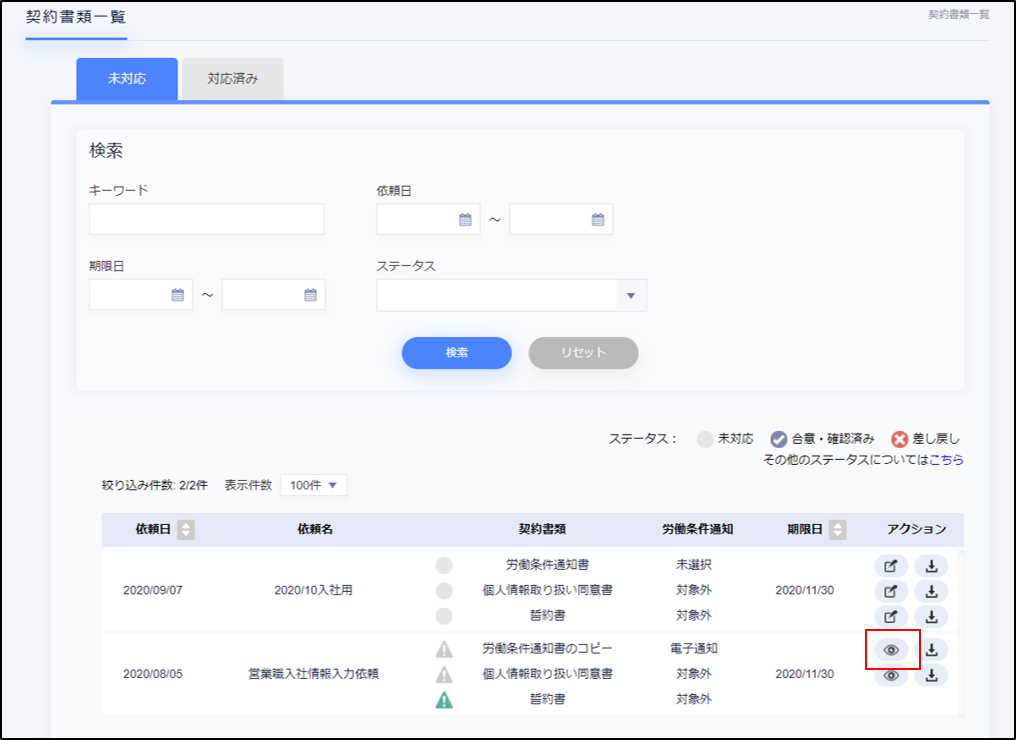
Task: Click the 絞り込み件数: 2/2件 count text
Action: tap(155, 485)
